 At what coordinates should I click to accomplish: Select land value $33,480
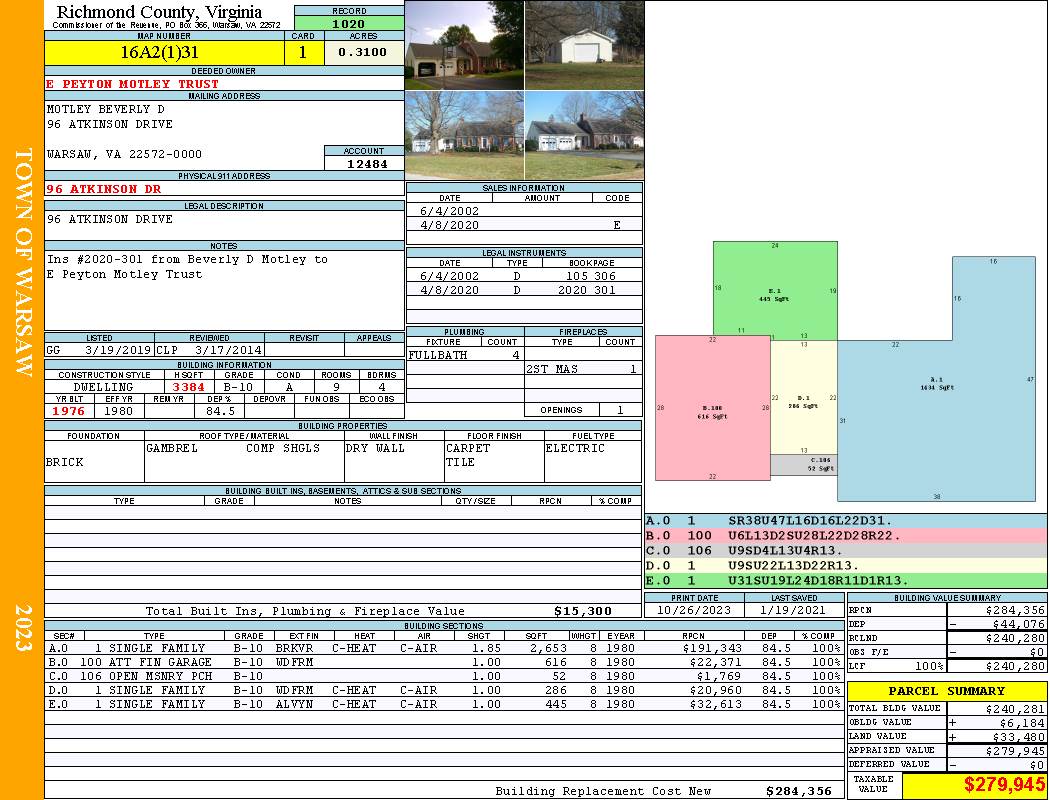coord(1018,737)
